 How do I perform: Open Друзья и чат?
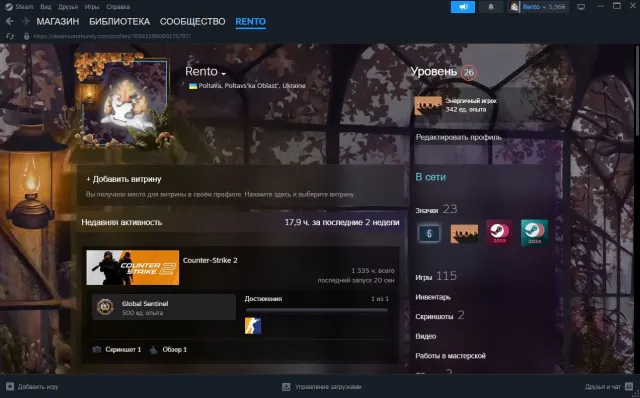point(602,387)
